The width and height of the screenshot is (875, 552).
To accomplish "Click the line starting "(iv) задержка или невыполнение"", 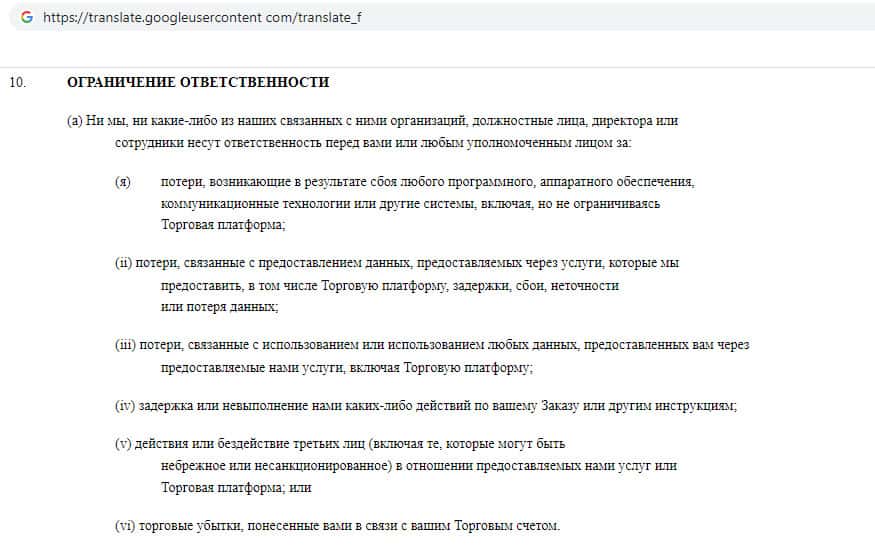I will [425, 405].
